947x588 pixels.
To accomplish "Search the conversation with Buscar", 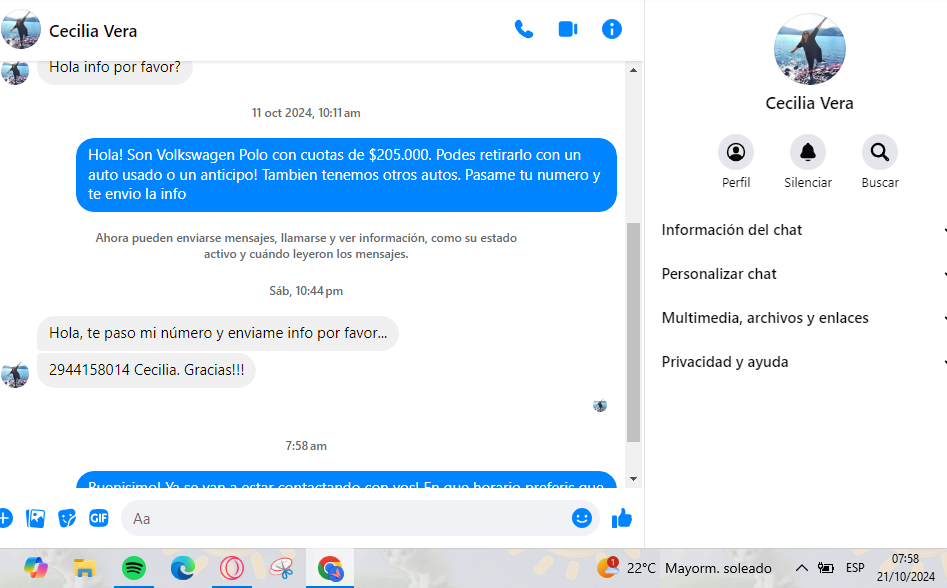I will tap(880, 153).
